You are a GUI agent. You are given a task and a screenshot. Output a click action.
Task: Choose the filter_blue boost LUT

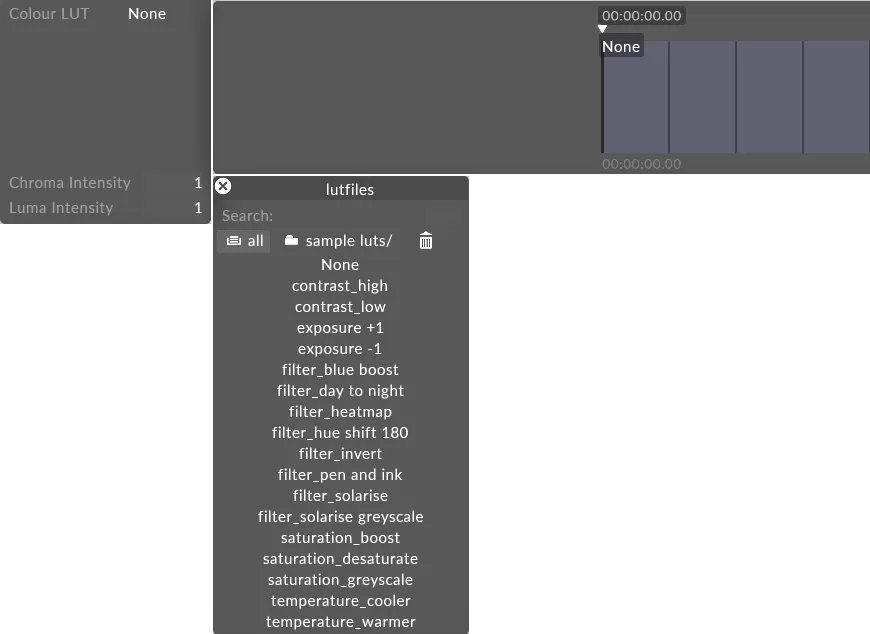tap(340, 369)
